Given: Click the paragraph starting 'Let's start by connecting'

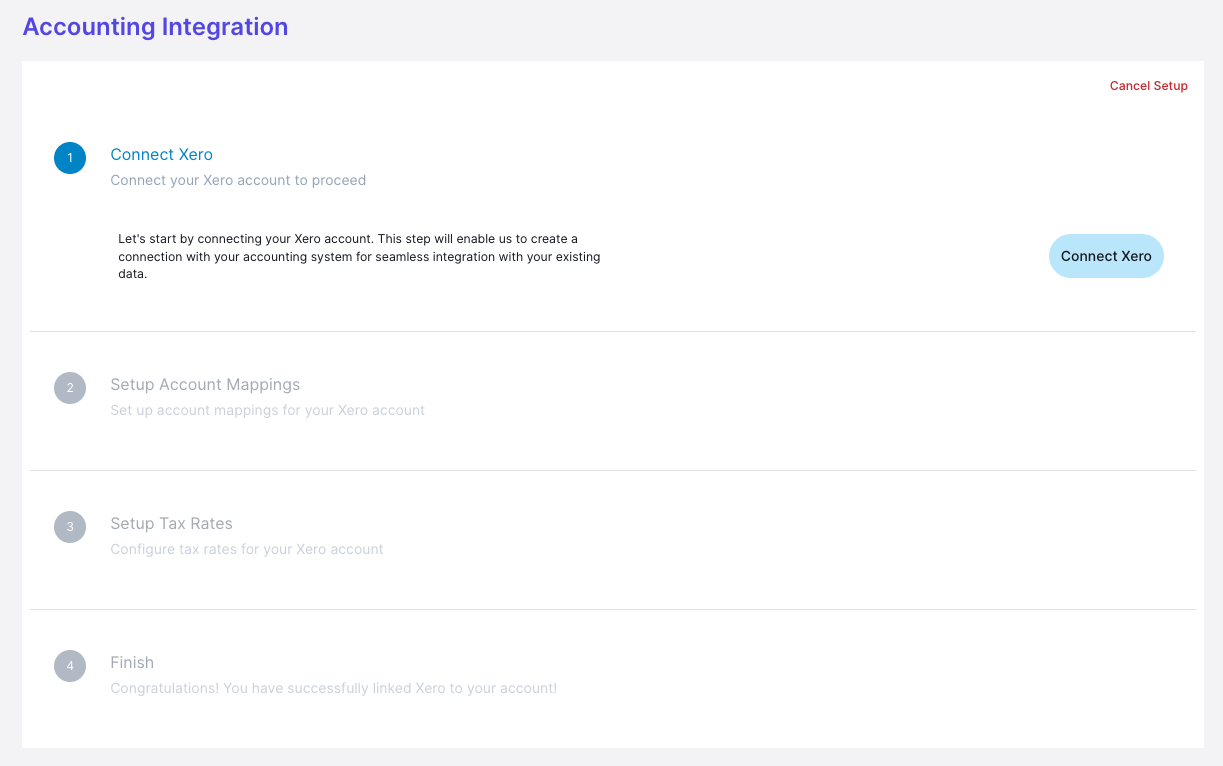Looking at the screenshot, I should coord(360,256).
